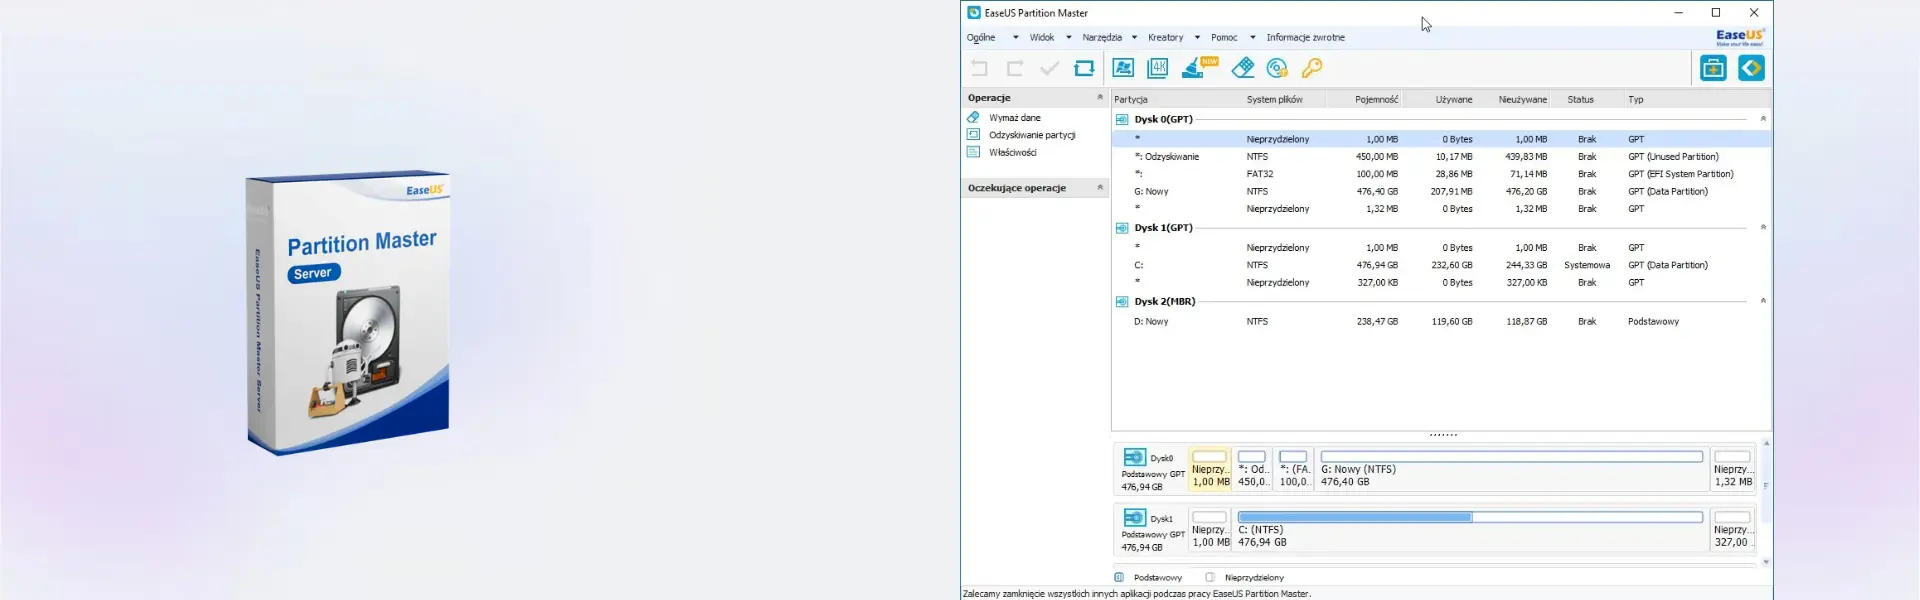Open the Widok menu

tap(1042, 38)
